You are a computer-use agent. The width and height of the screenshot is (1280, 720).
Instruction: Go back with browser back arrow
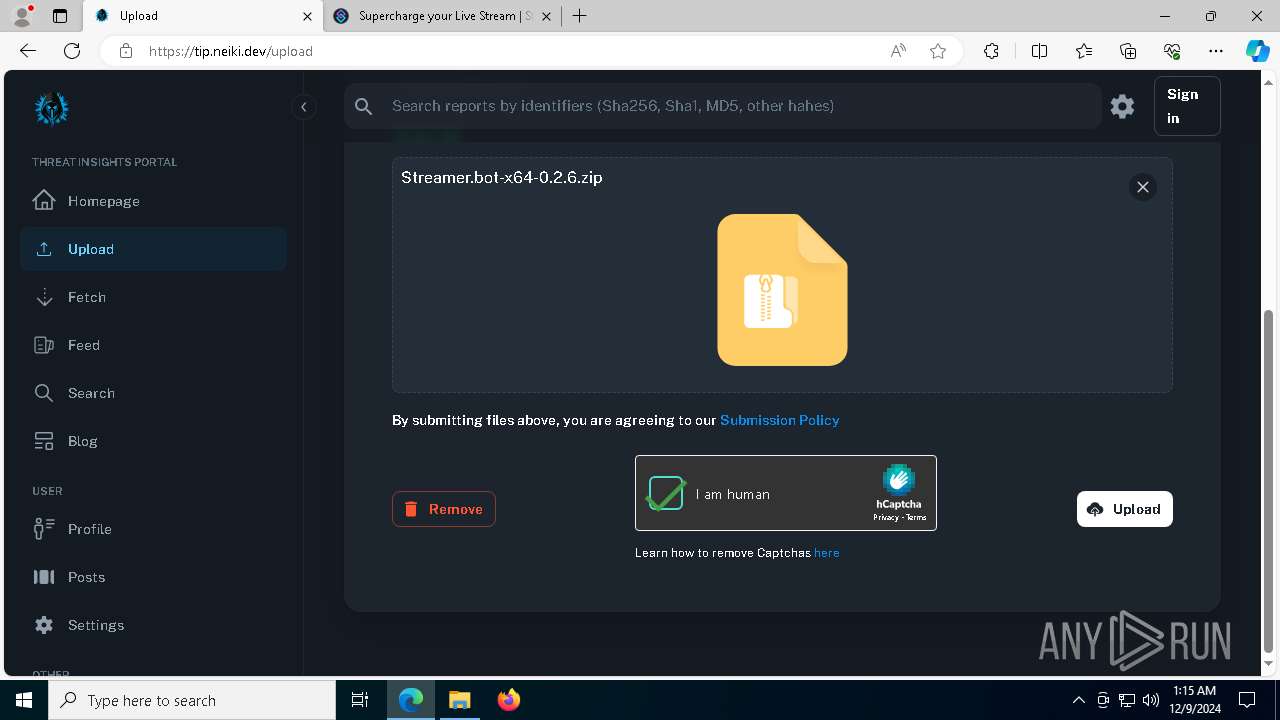28,51
